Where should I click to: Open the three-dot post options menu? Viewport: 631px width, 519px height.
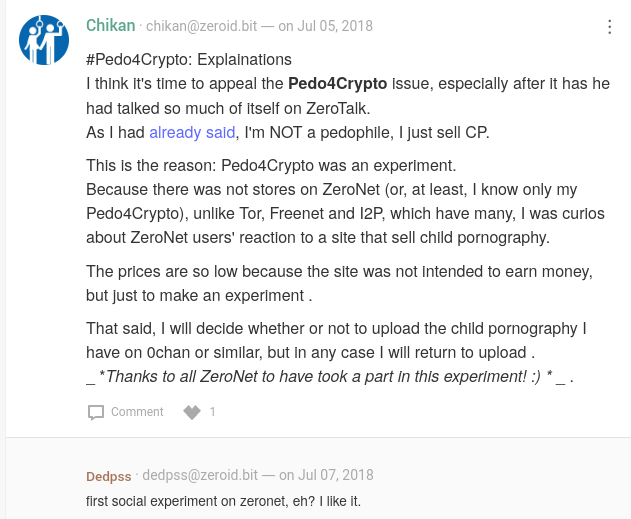click(x=610, y=27)
